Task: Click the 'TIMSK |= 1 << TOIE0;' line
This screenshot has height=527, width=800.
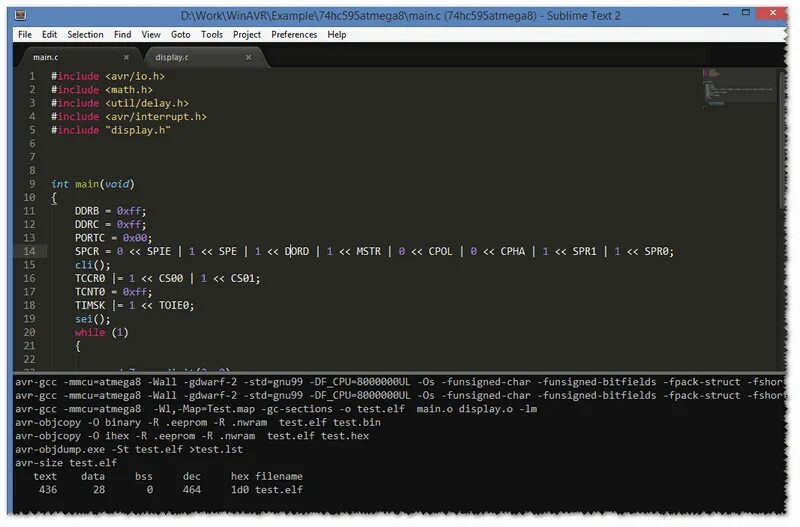Action: [x=134, y=305]
